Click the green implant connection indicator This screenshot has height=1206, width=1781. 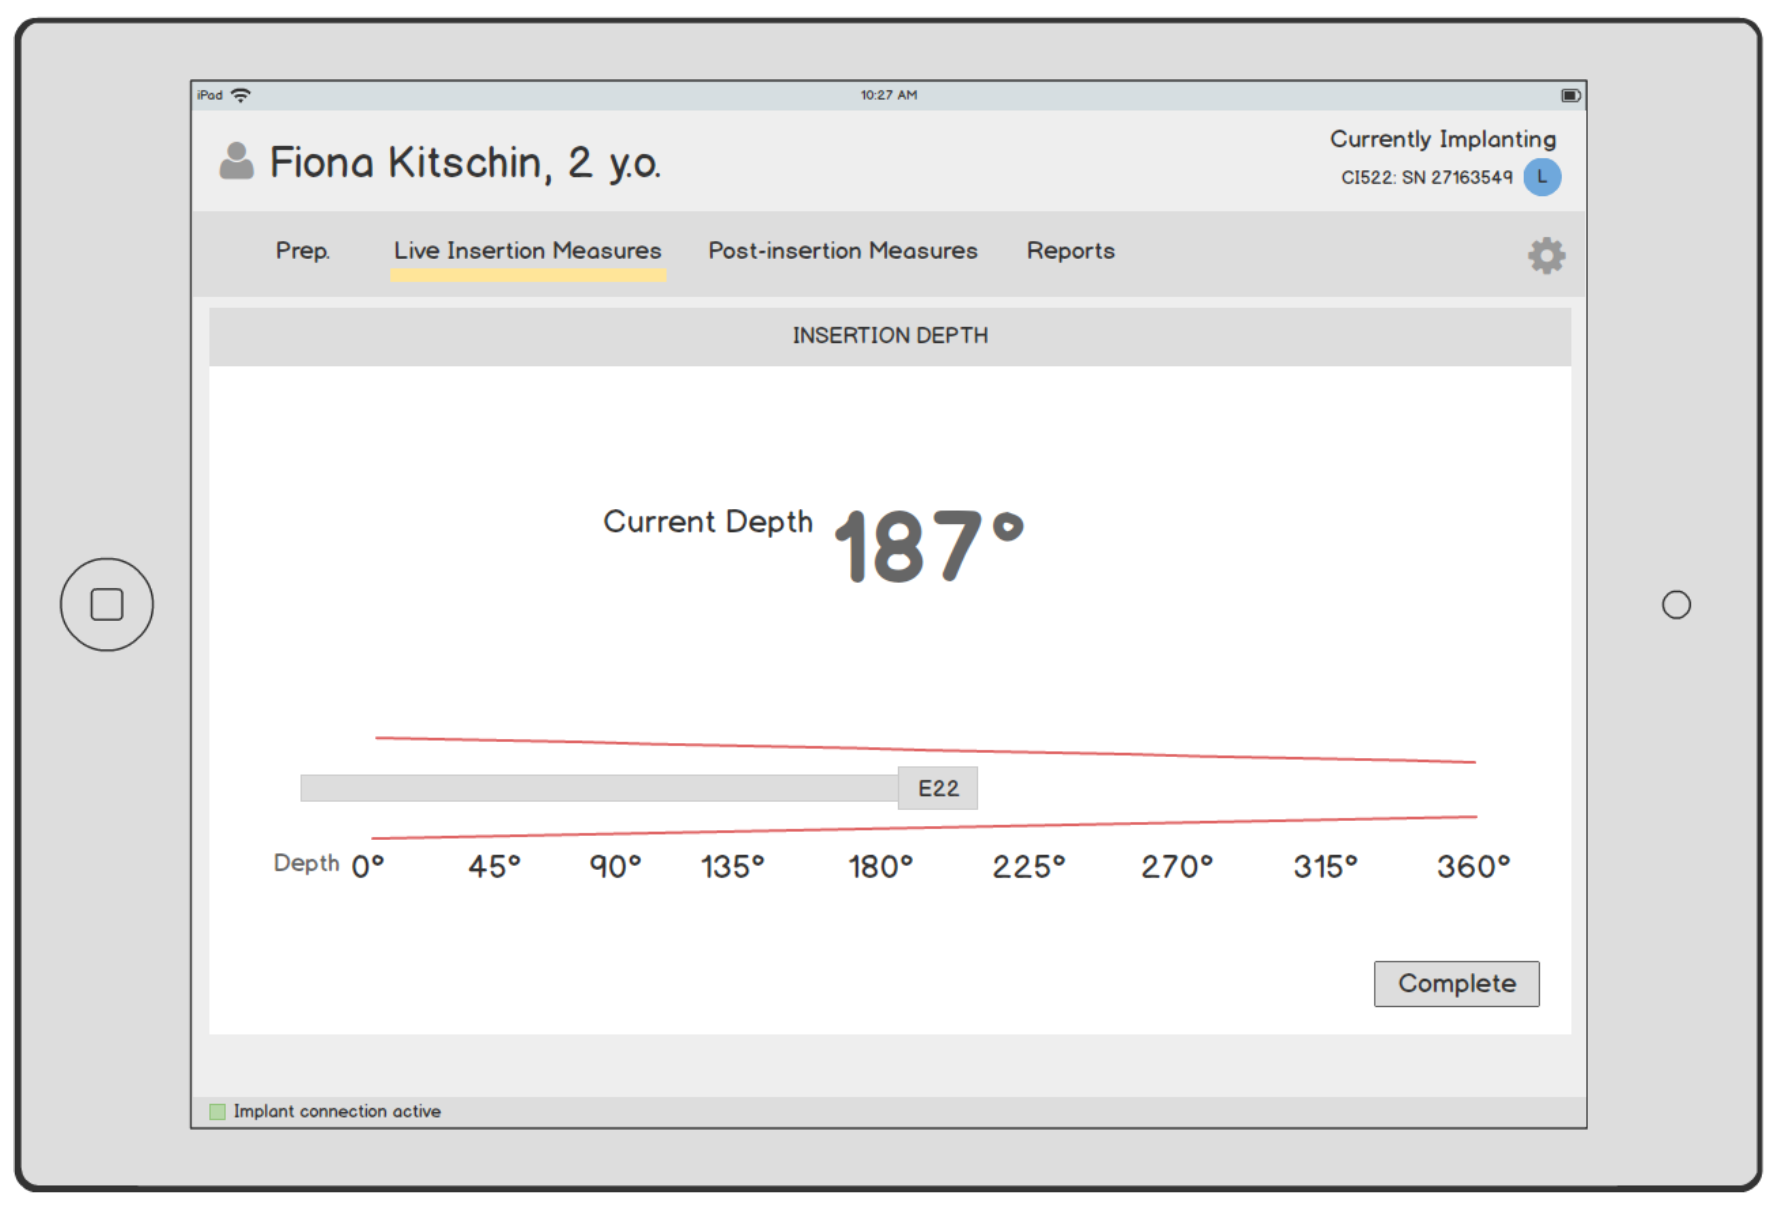[217, 1111]
